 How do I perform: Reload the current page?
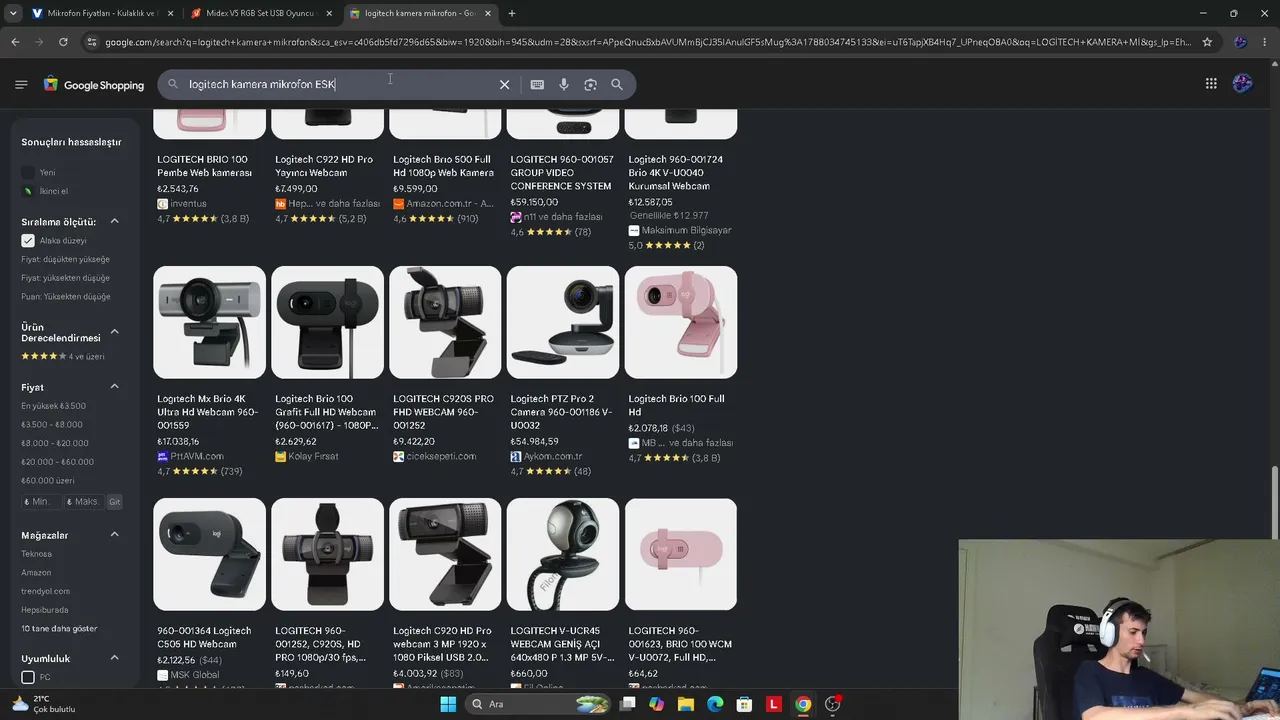click(63, 42)
